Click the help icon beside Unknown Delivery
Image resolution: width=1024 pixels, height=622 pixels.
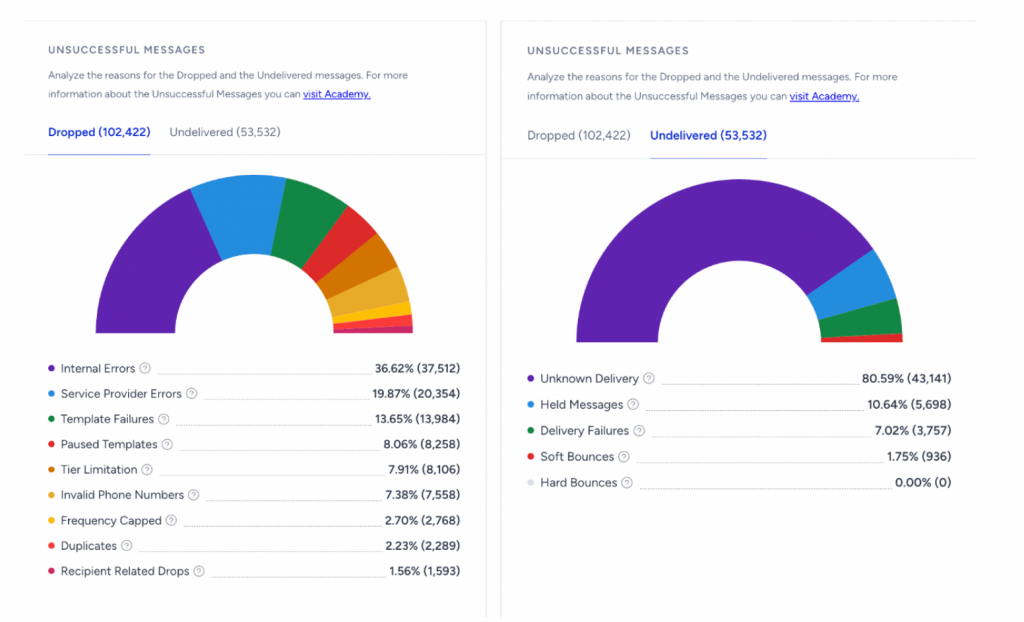click(x=649, y=379)
